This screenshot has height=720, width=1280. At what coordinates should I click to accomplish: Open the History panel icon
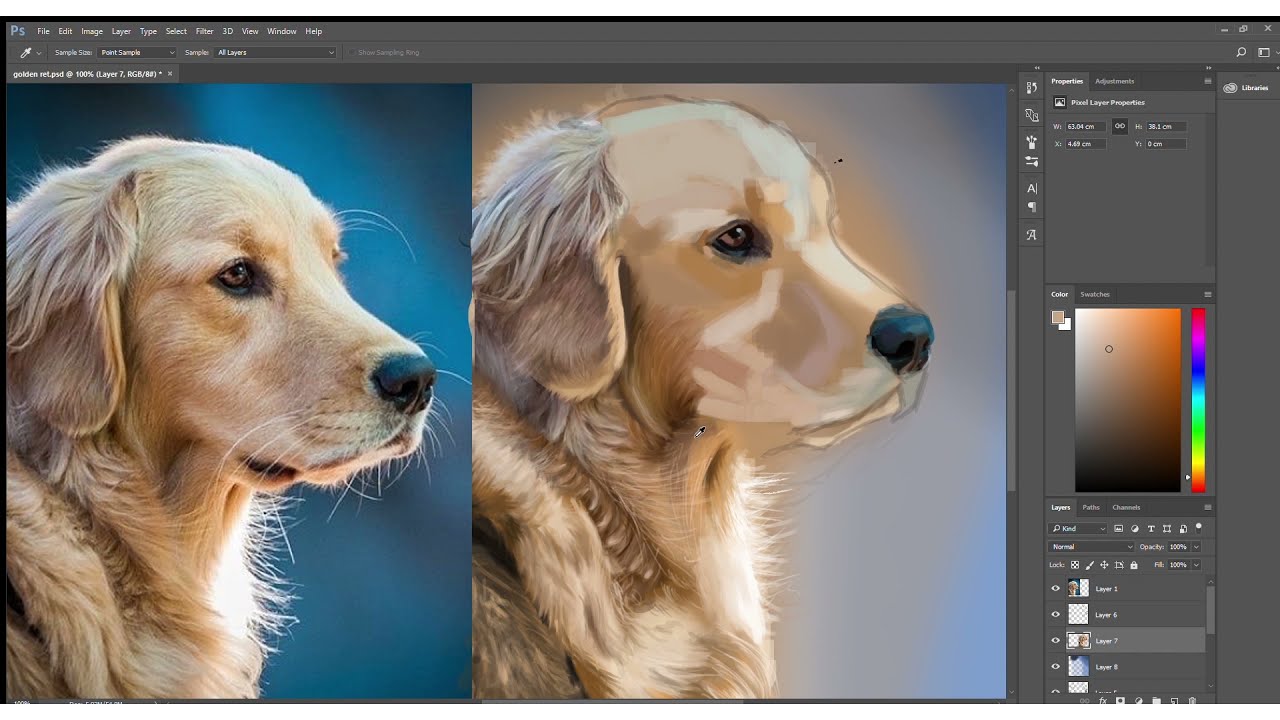point(1032,89)
